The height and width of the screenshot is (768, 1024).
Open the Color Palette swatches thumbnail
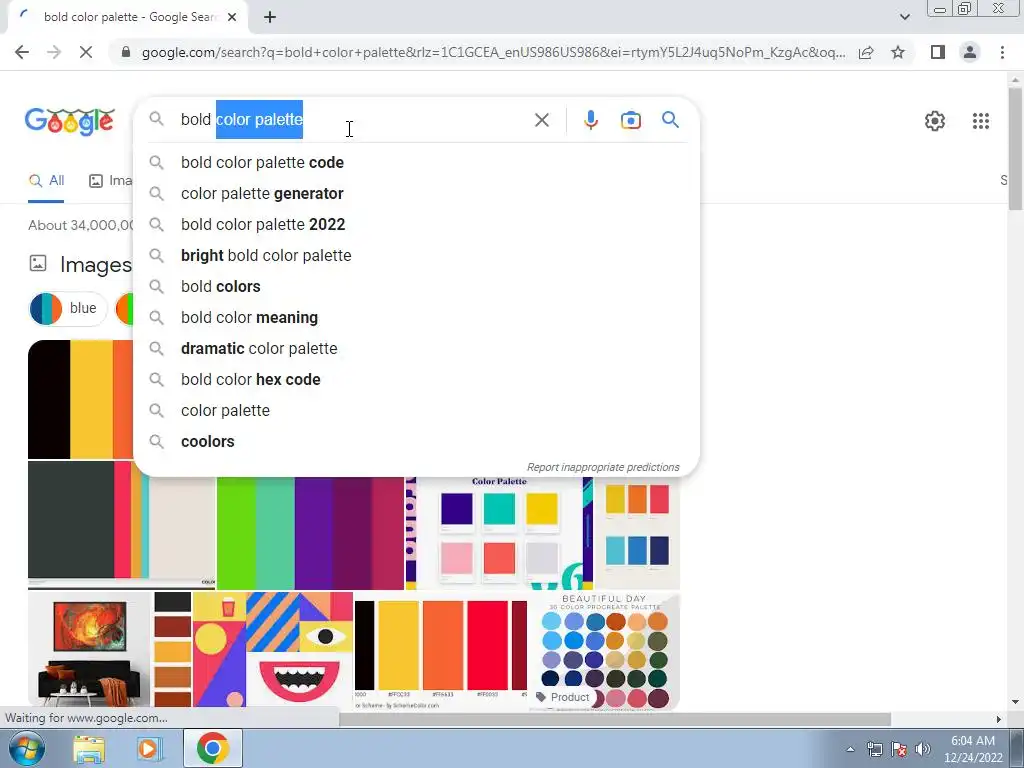(x=500, y=533)
